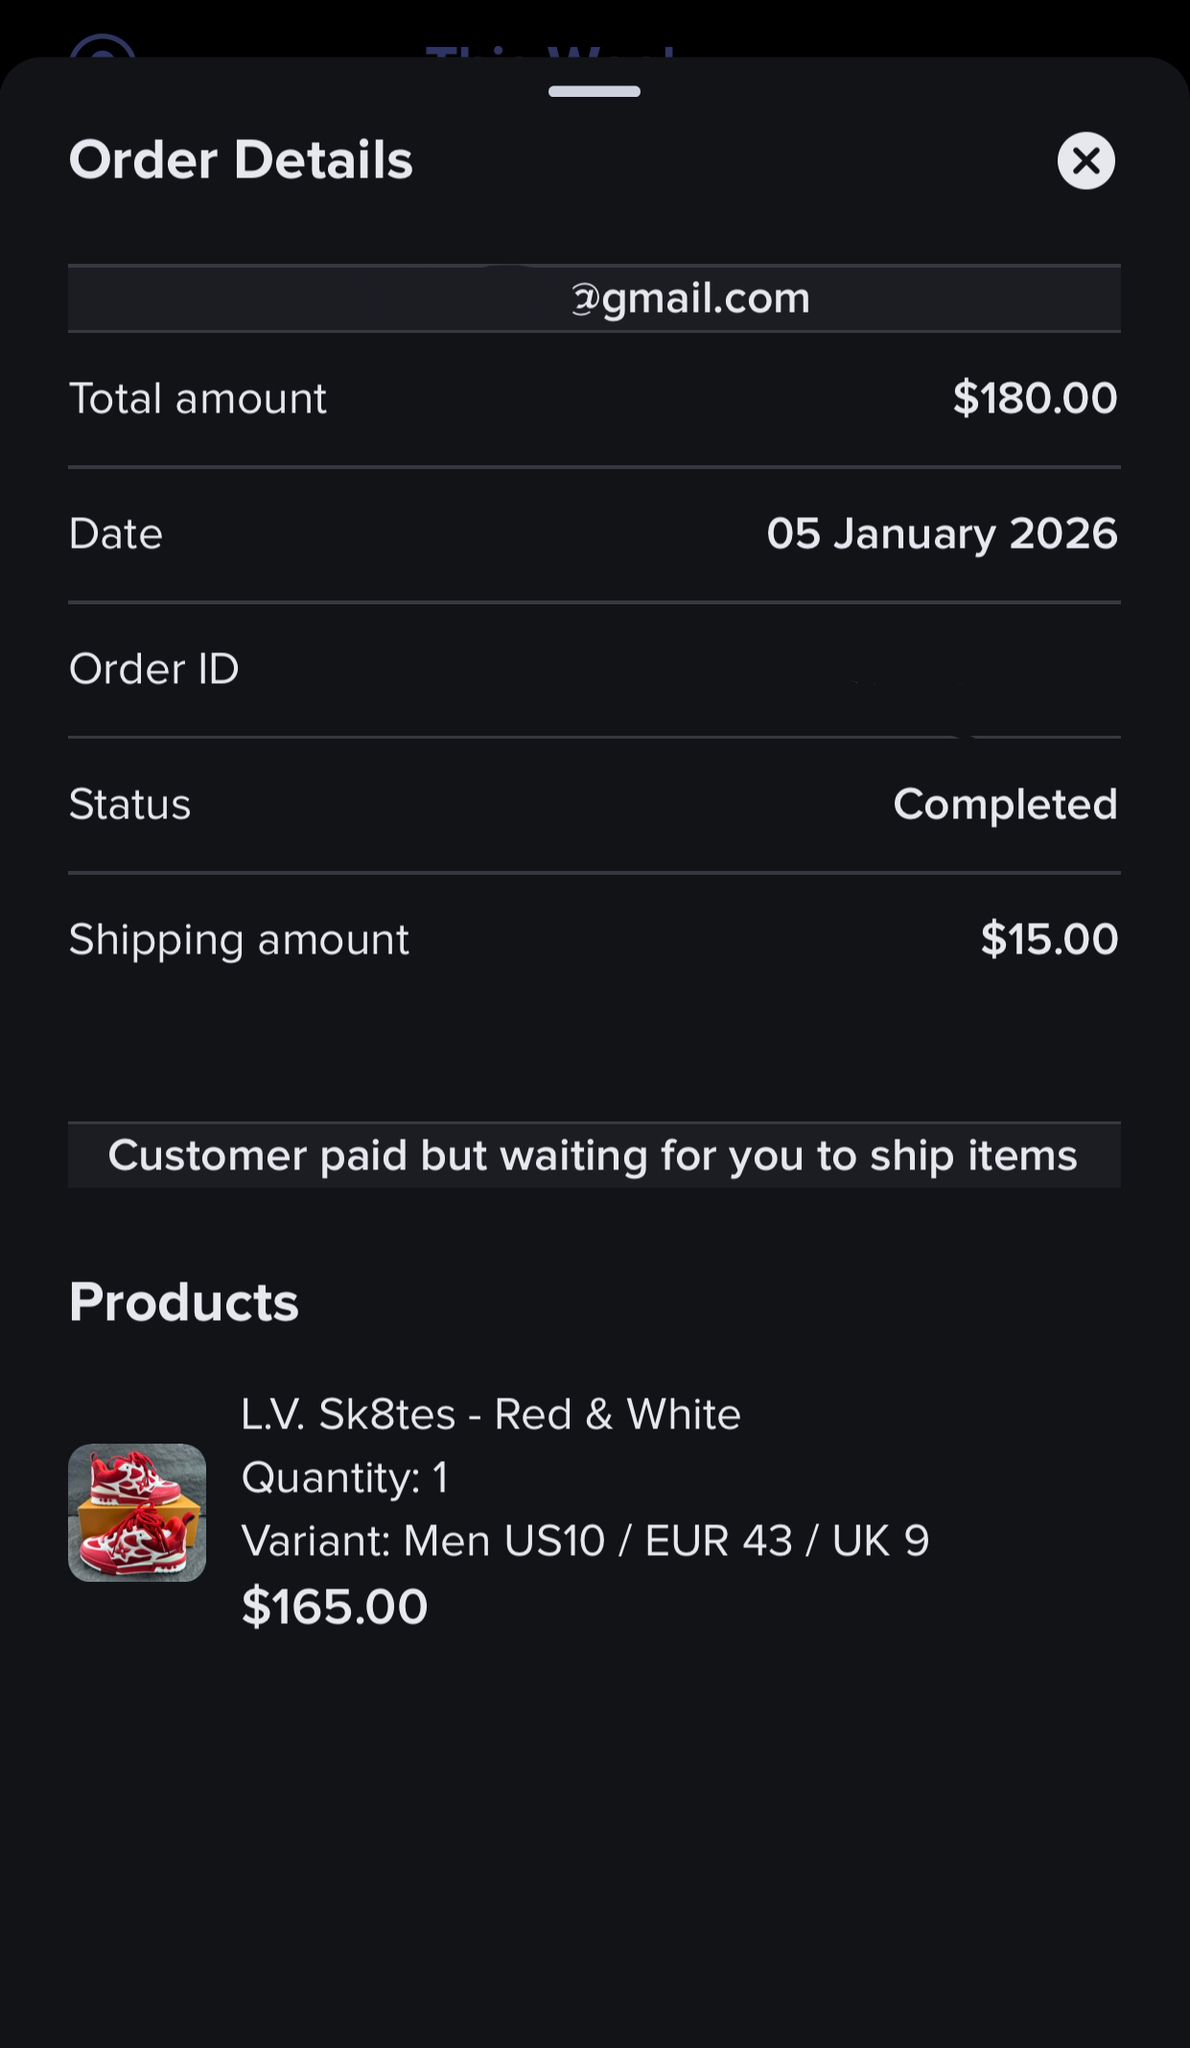Click the red sneaker product thumbnail
Image resolution: width=1190 pixels, height=2048 pixels.
point(137,1512)
